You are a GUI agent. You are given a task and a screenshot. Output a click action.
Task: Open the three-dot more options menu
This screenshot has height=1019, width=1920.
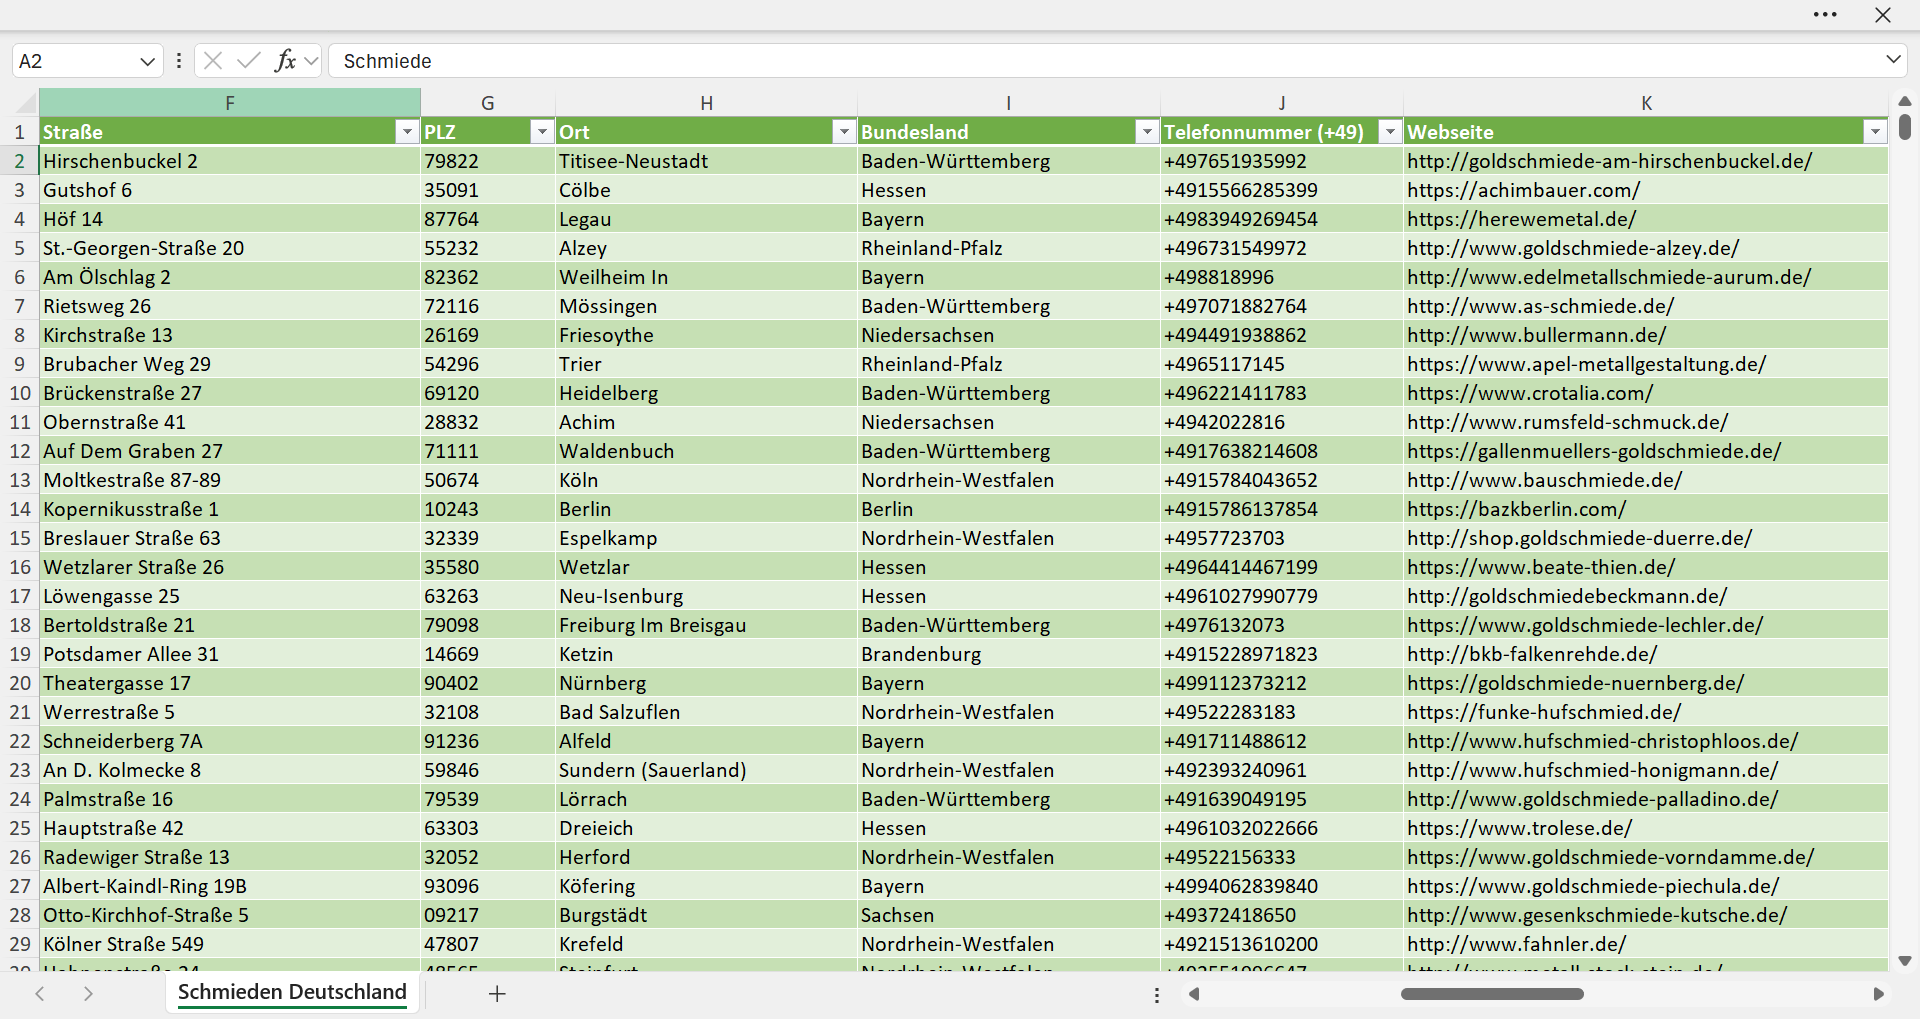(1825, 15)
